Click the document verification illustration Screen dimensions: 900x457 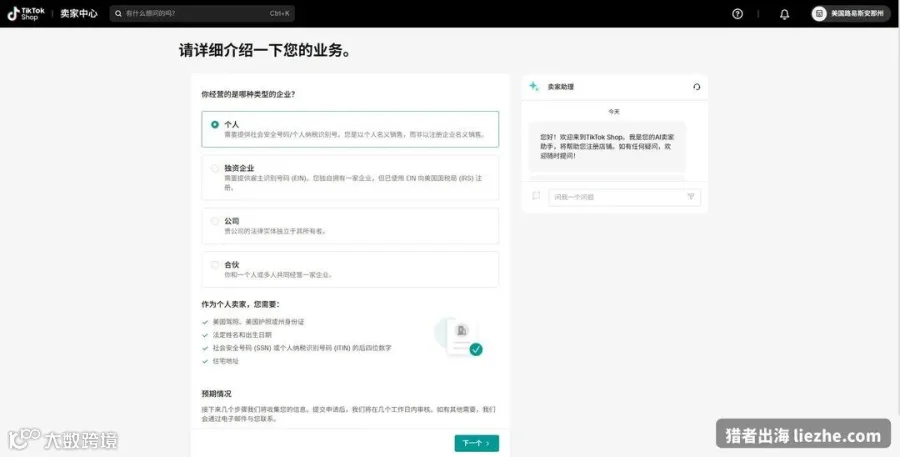coord(459,338)
